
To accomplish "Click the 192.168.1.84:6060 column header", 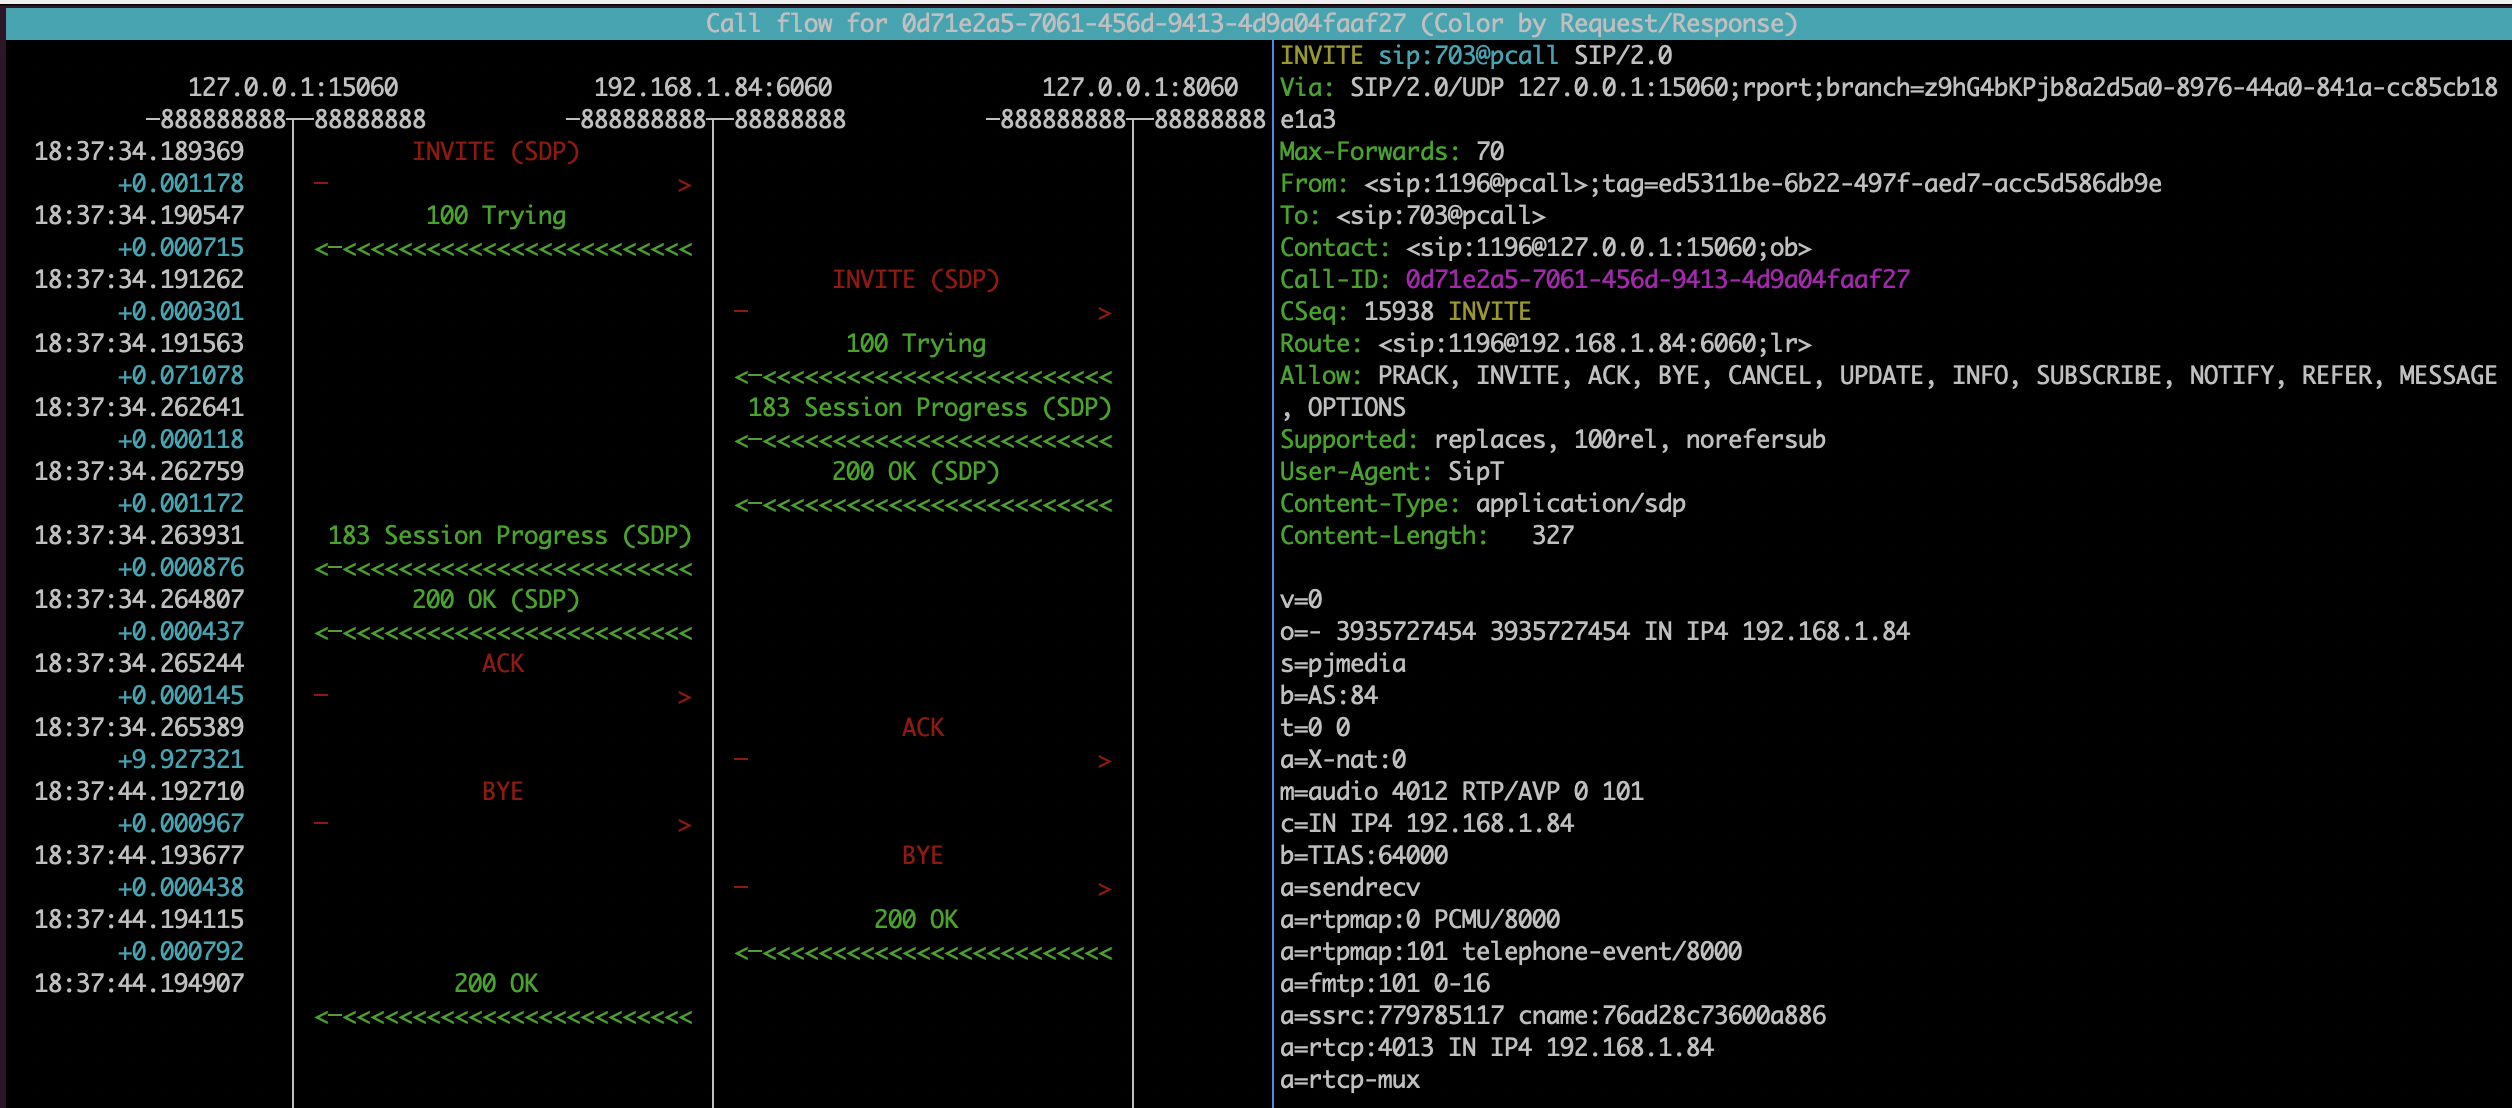I will coord(713,88).
